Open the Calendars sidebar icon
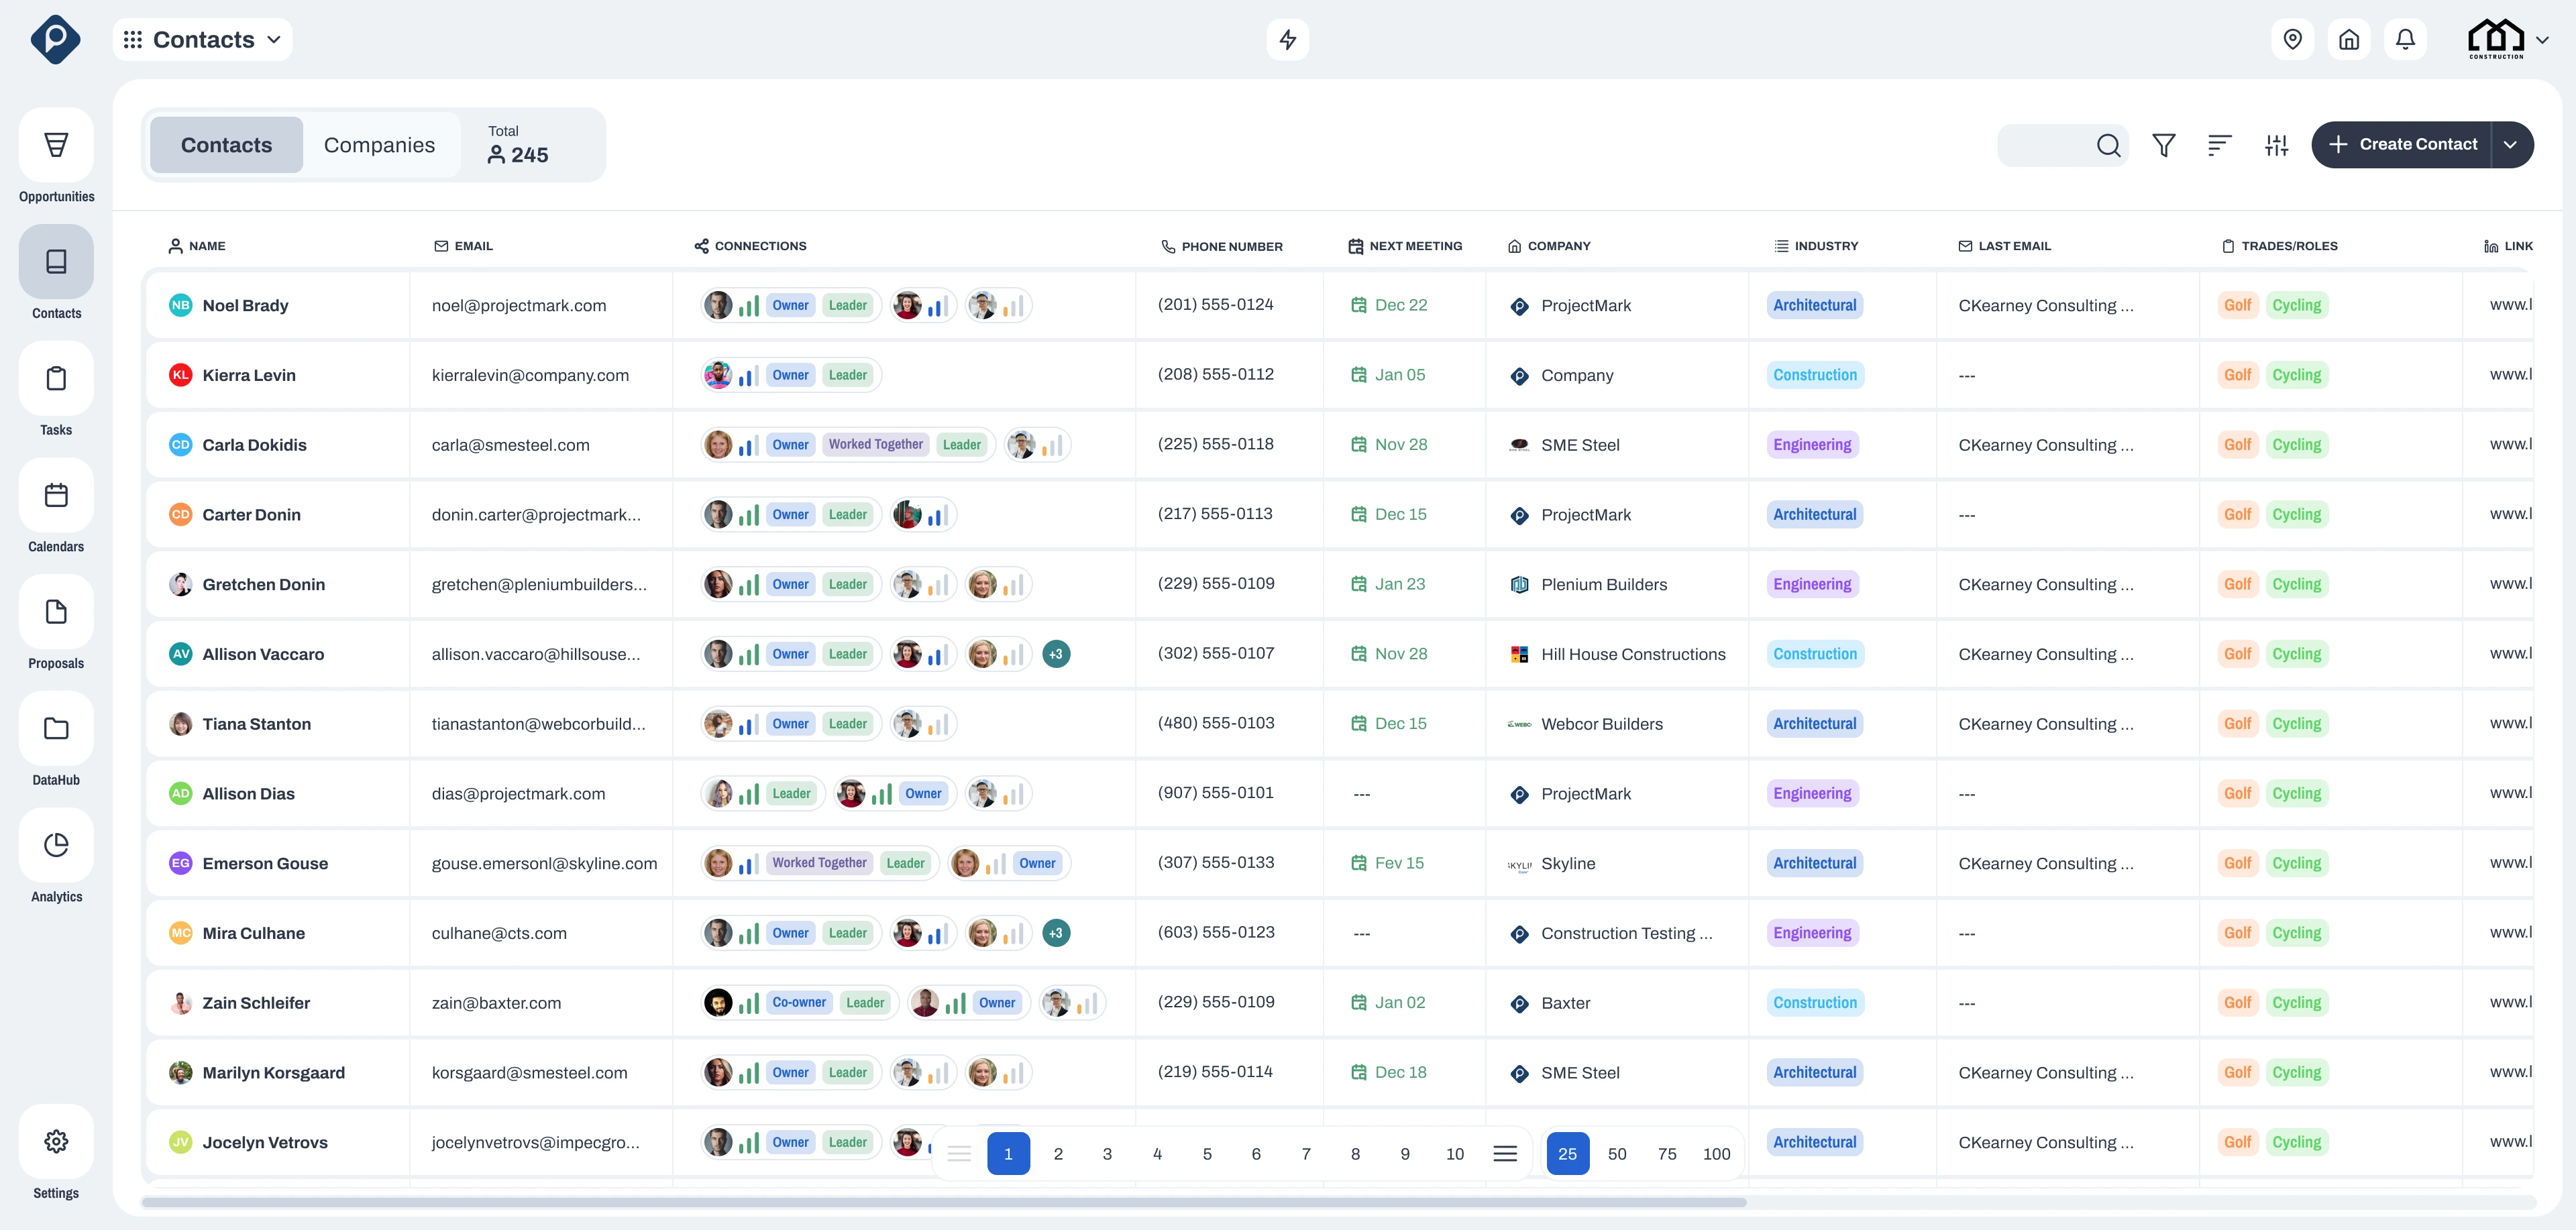Screen dimensions: 2576x1230 (x=56, y=495)
